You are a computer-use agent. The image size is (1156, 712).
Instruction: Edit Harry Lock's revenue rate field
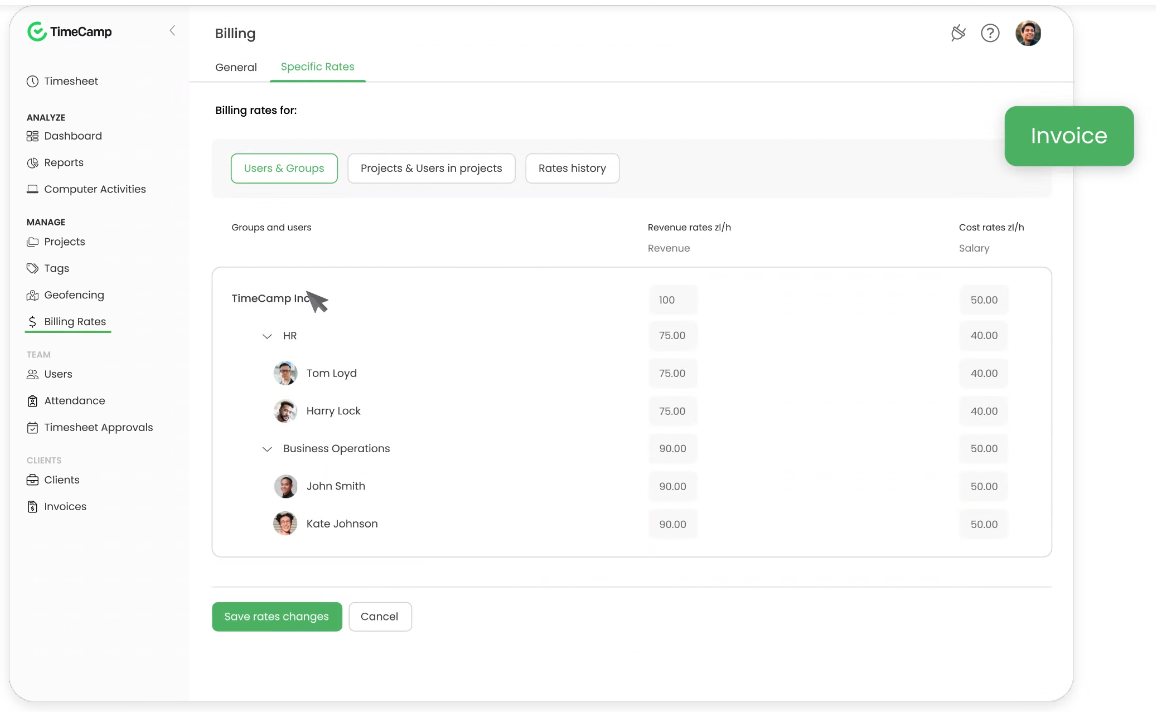coord(672,410)
